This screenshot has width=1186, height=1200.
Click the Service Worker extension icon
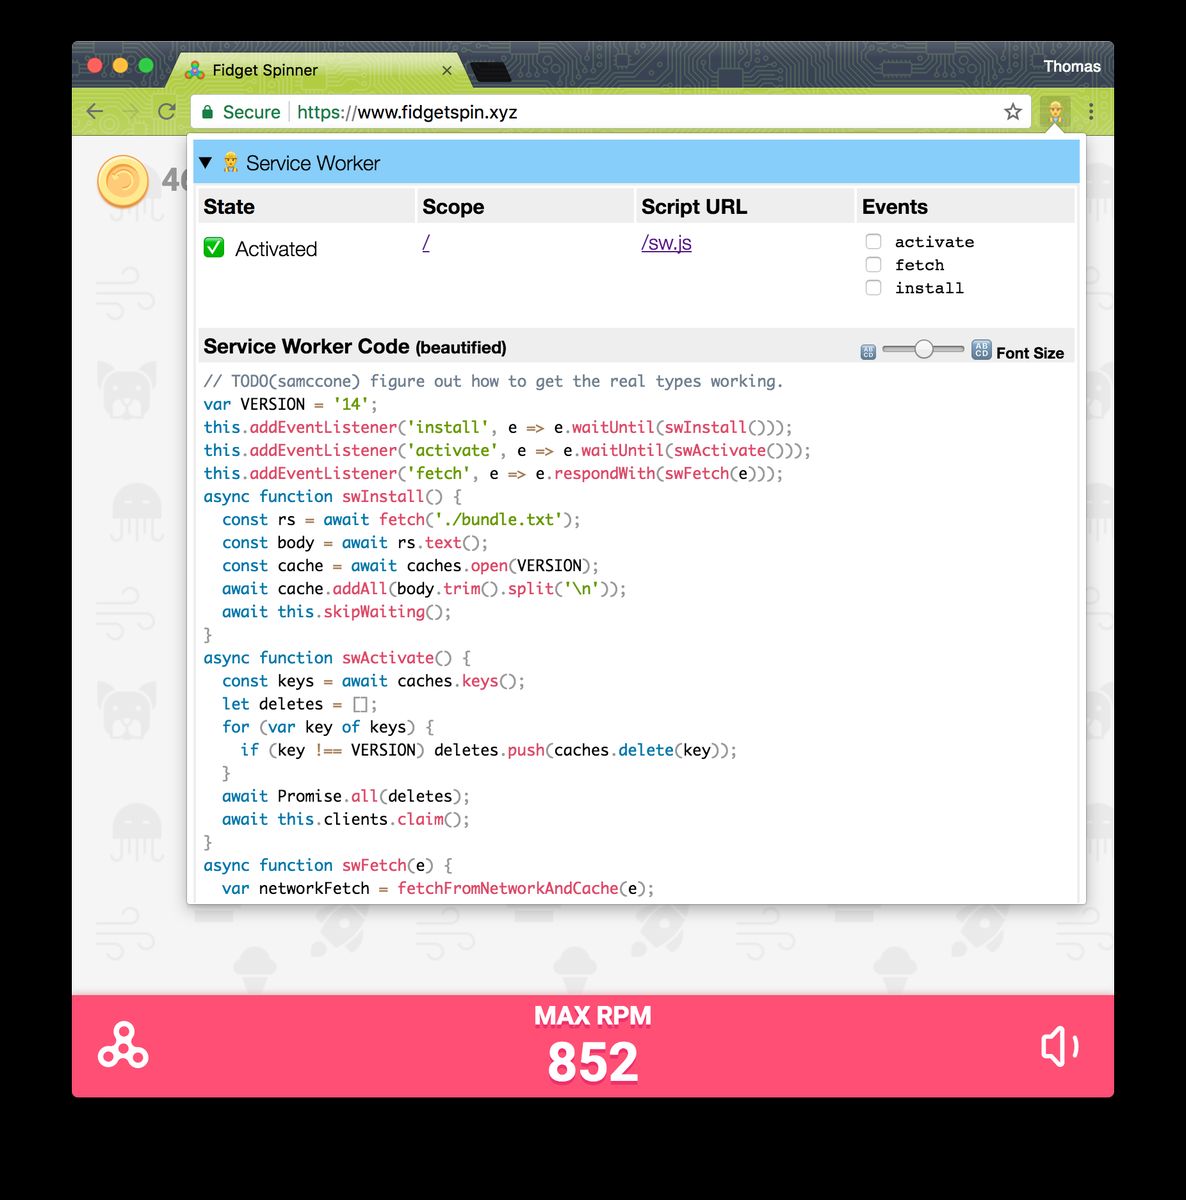coord(1055,112)
